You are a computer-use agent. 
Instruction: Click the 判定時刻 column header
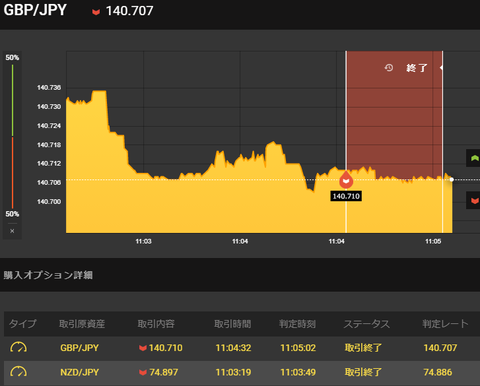[x=297, y=324]
